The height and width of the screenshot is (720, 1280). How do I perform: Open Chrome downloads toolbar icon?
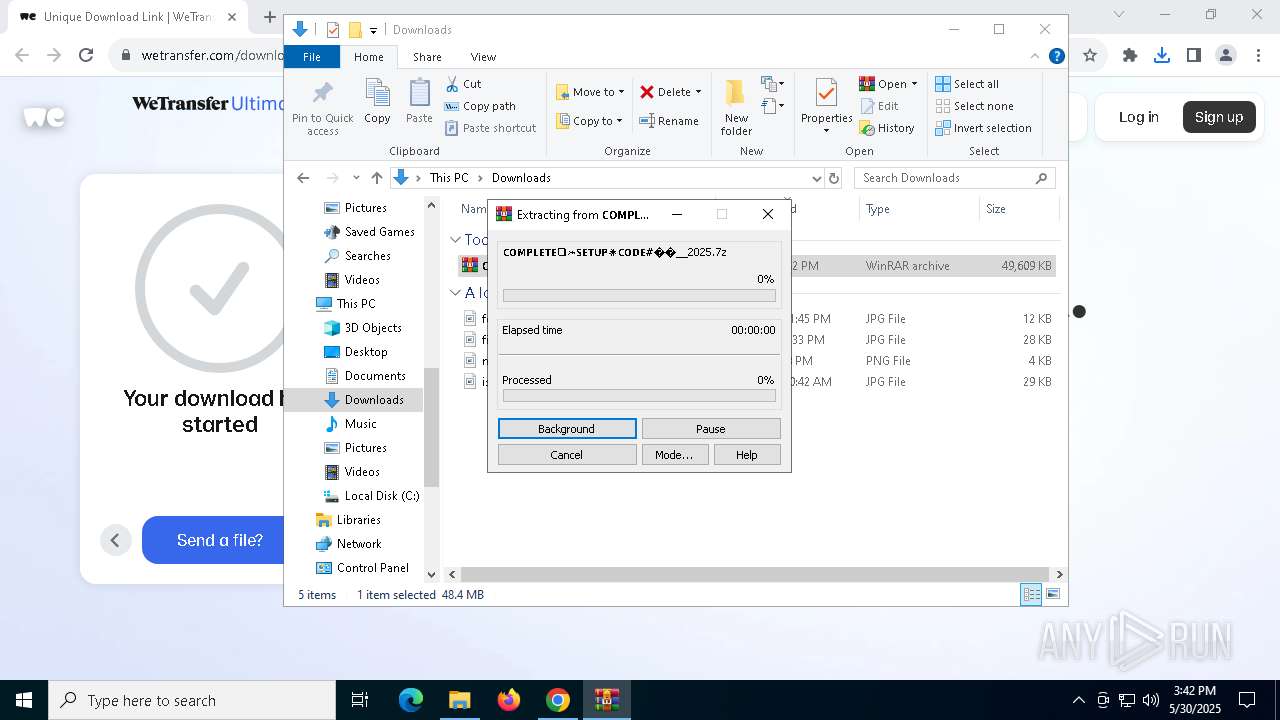pyautogui.click(x=1162, y=56)
